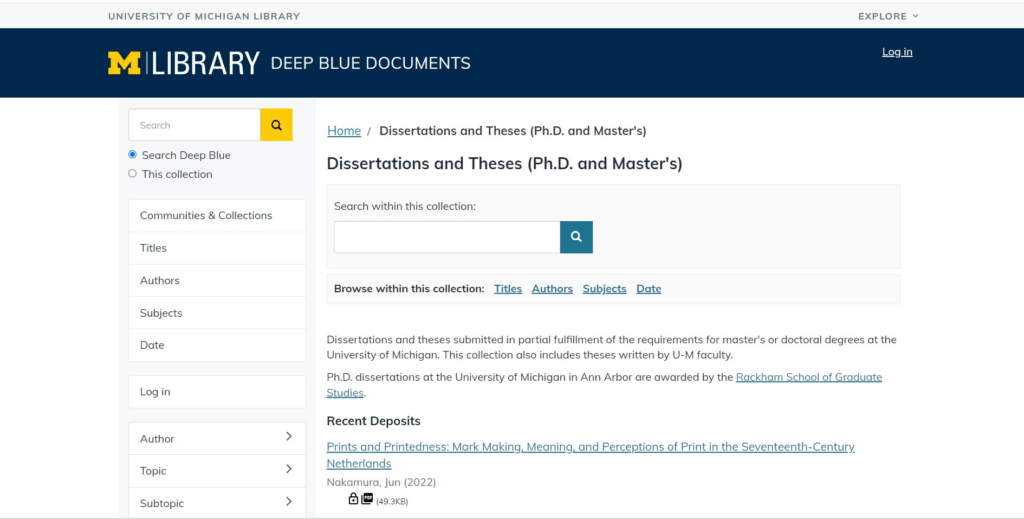The image size is (1024, 519).
Task: Expand the Subtopic filter facet
Action: point(217,503)
